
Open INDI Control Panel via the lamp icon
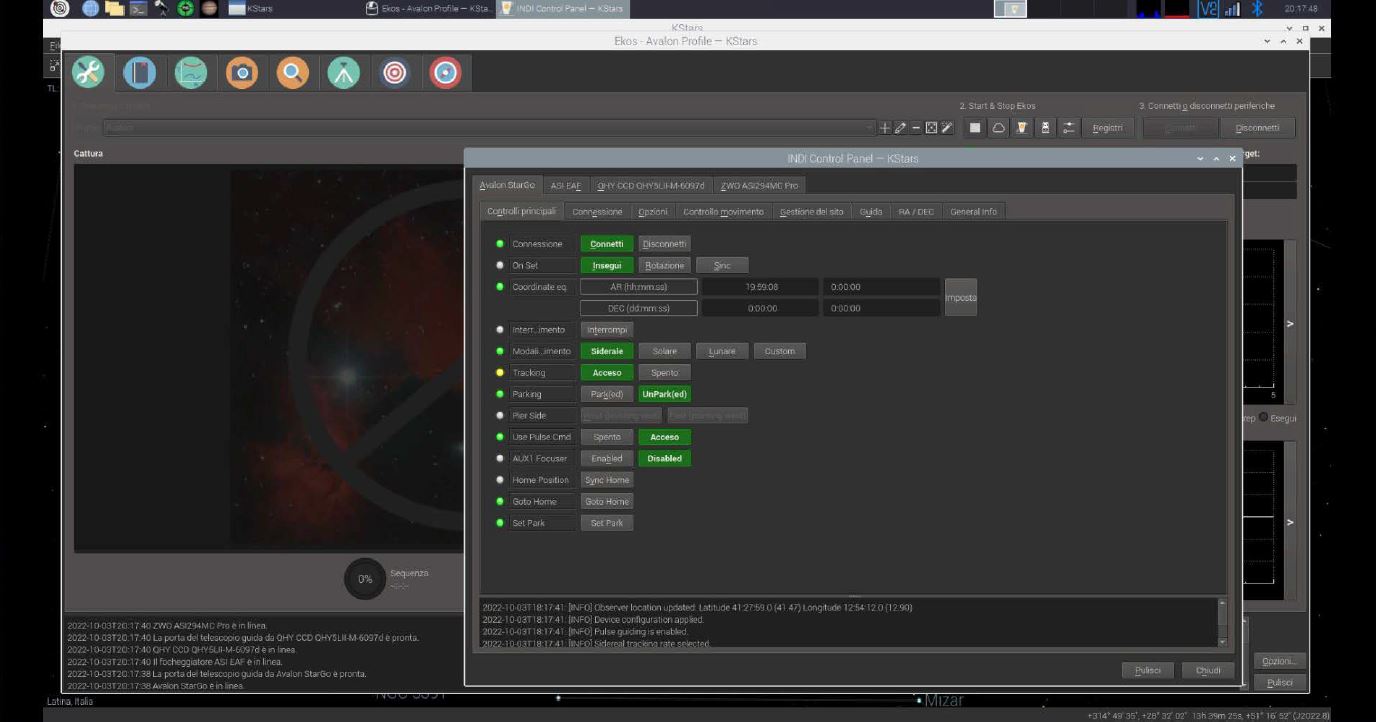click(1023, 128)
